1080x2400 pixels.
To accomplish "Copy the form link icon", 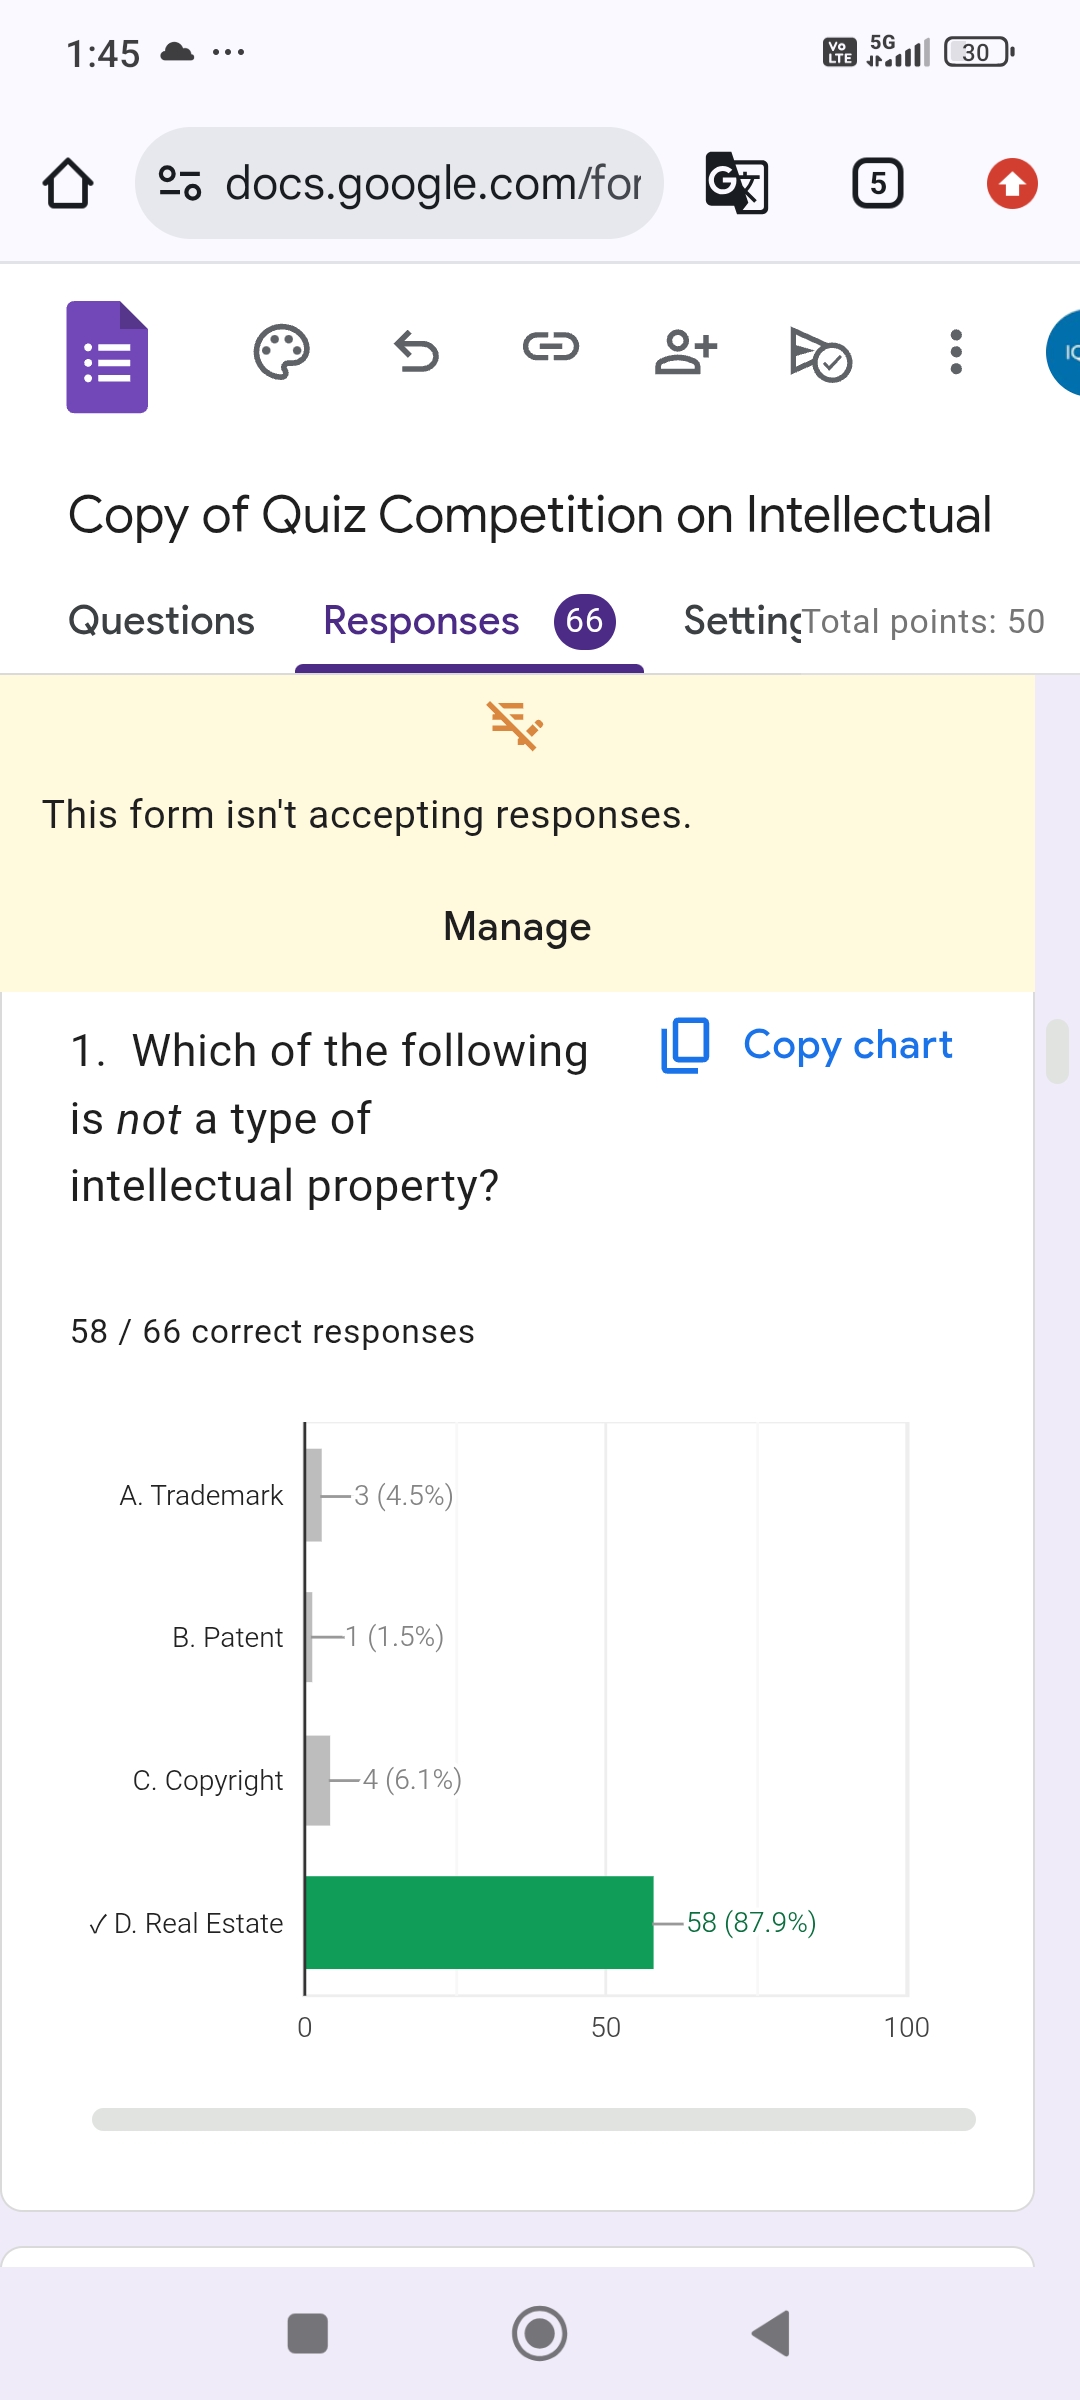I will click(x=551, y=348).
